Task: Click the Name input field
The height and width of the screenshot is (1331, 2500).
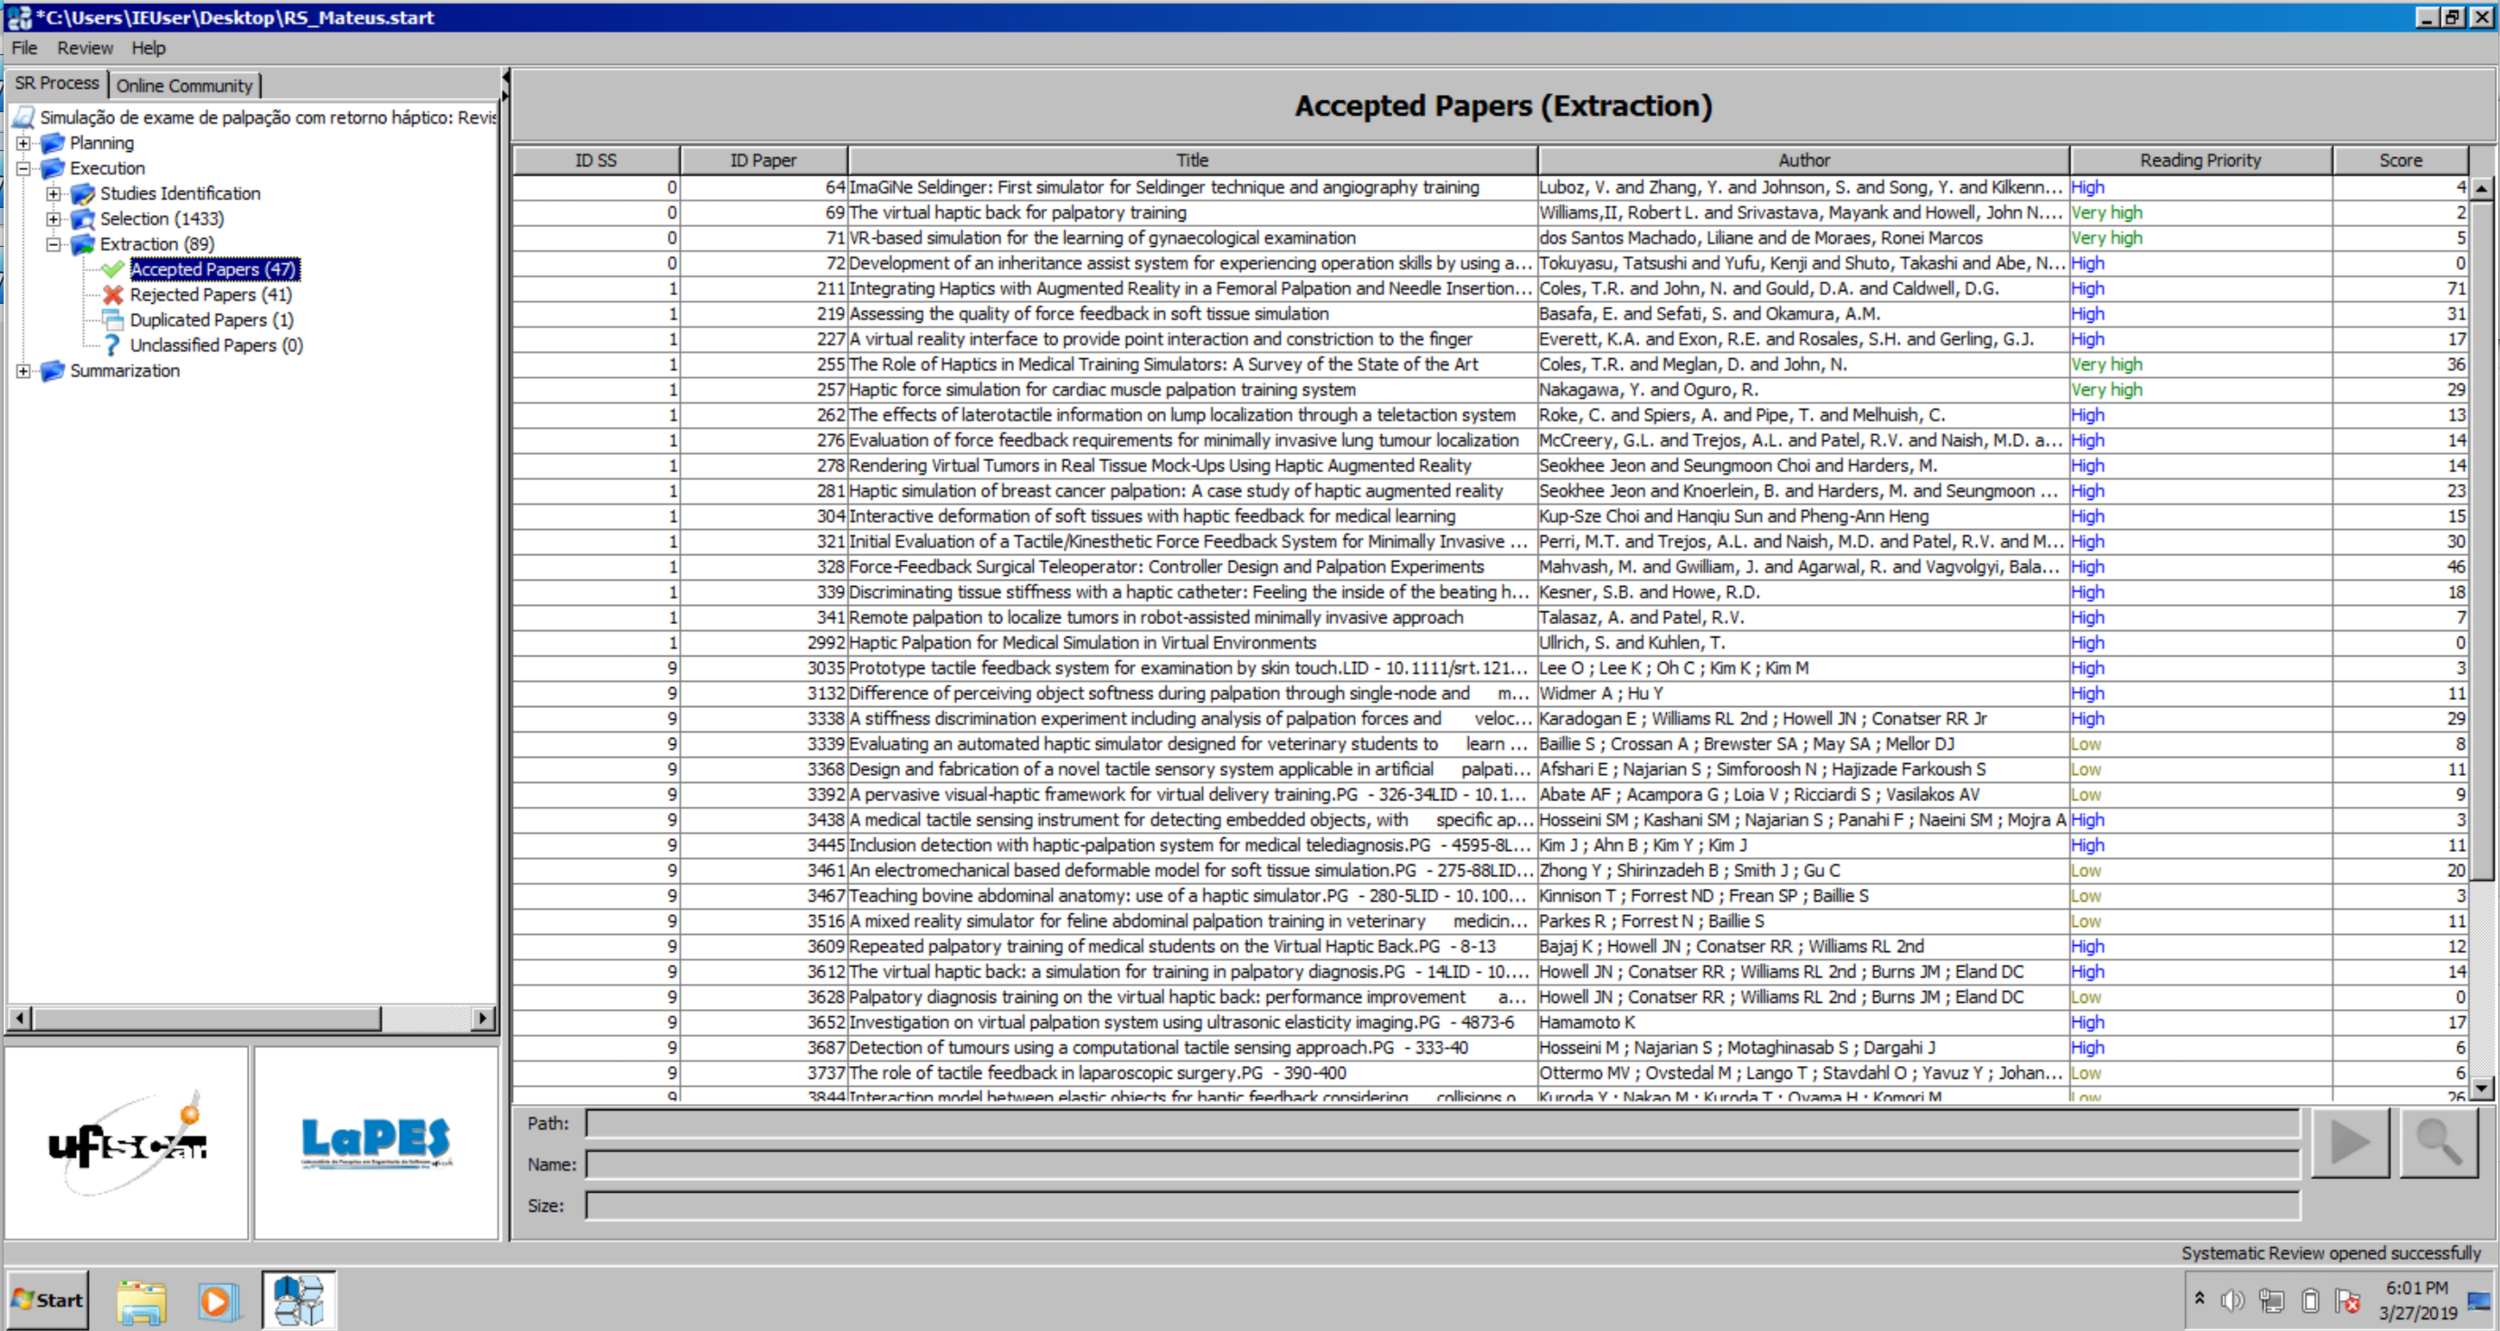Action: click(1440, 1164)
